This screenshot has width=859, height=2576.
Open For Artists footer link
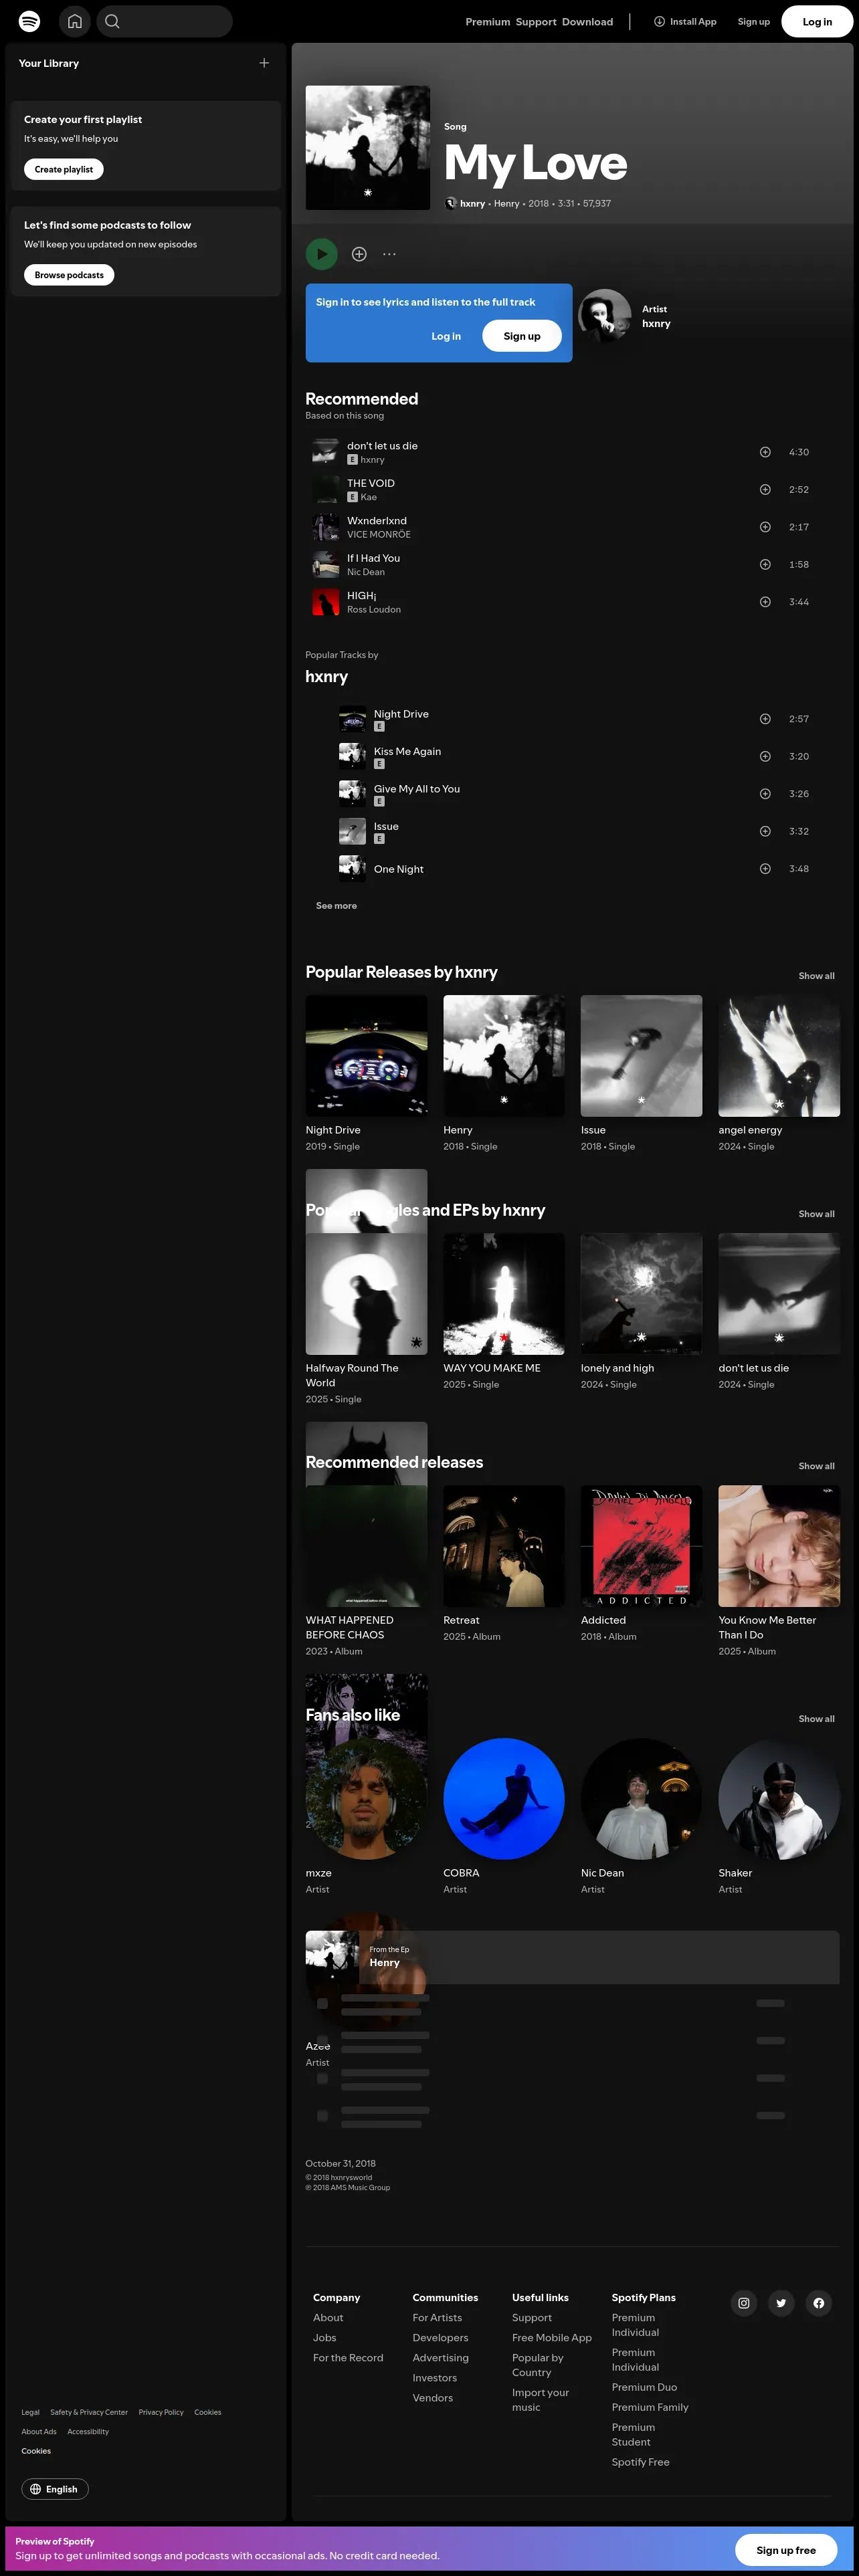pos(437,2318)
